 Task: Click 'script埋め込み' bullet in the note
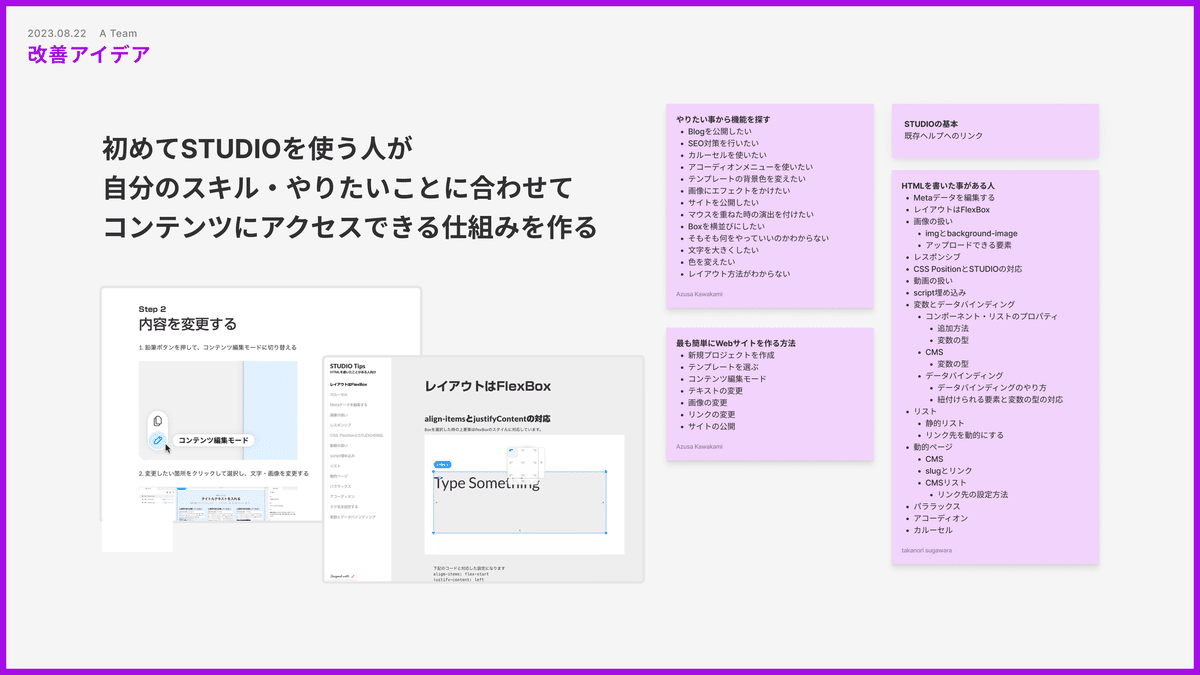pyautogui.click(x=940, y=292)
